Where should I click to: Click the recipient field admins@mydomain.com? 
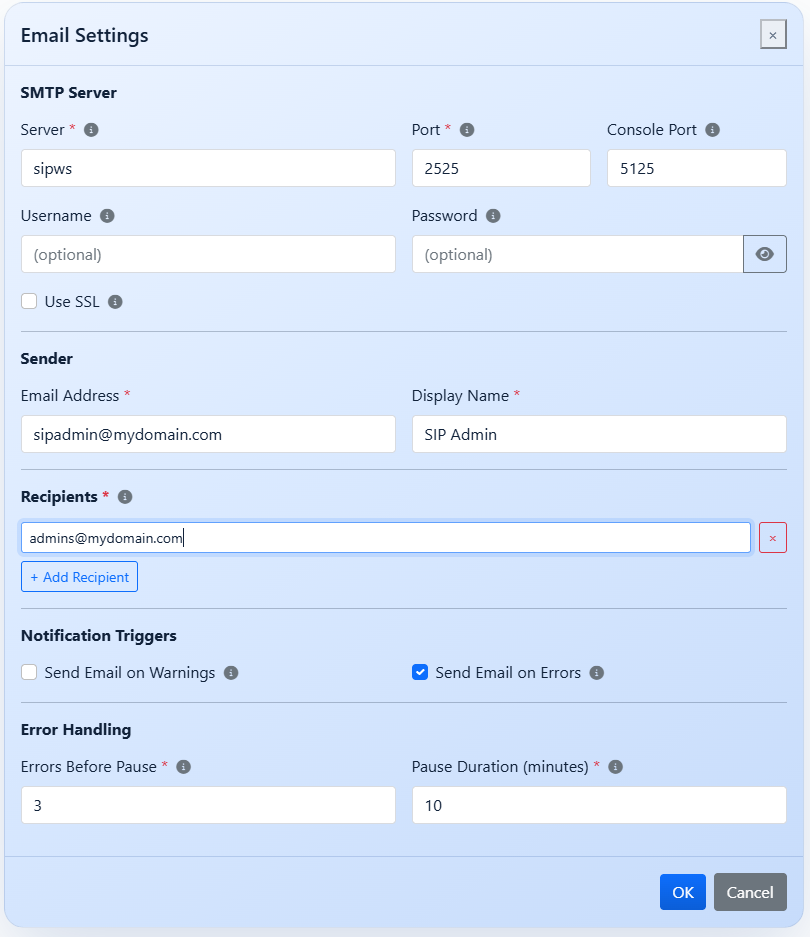pos(386,538)
